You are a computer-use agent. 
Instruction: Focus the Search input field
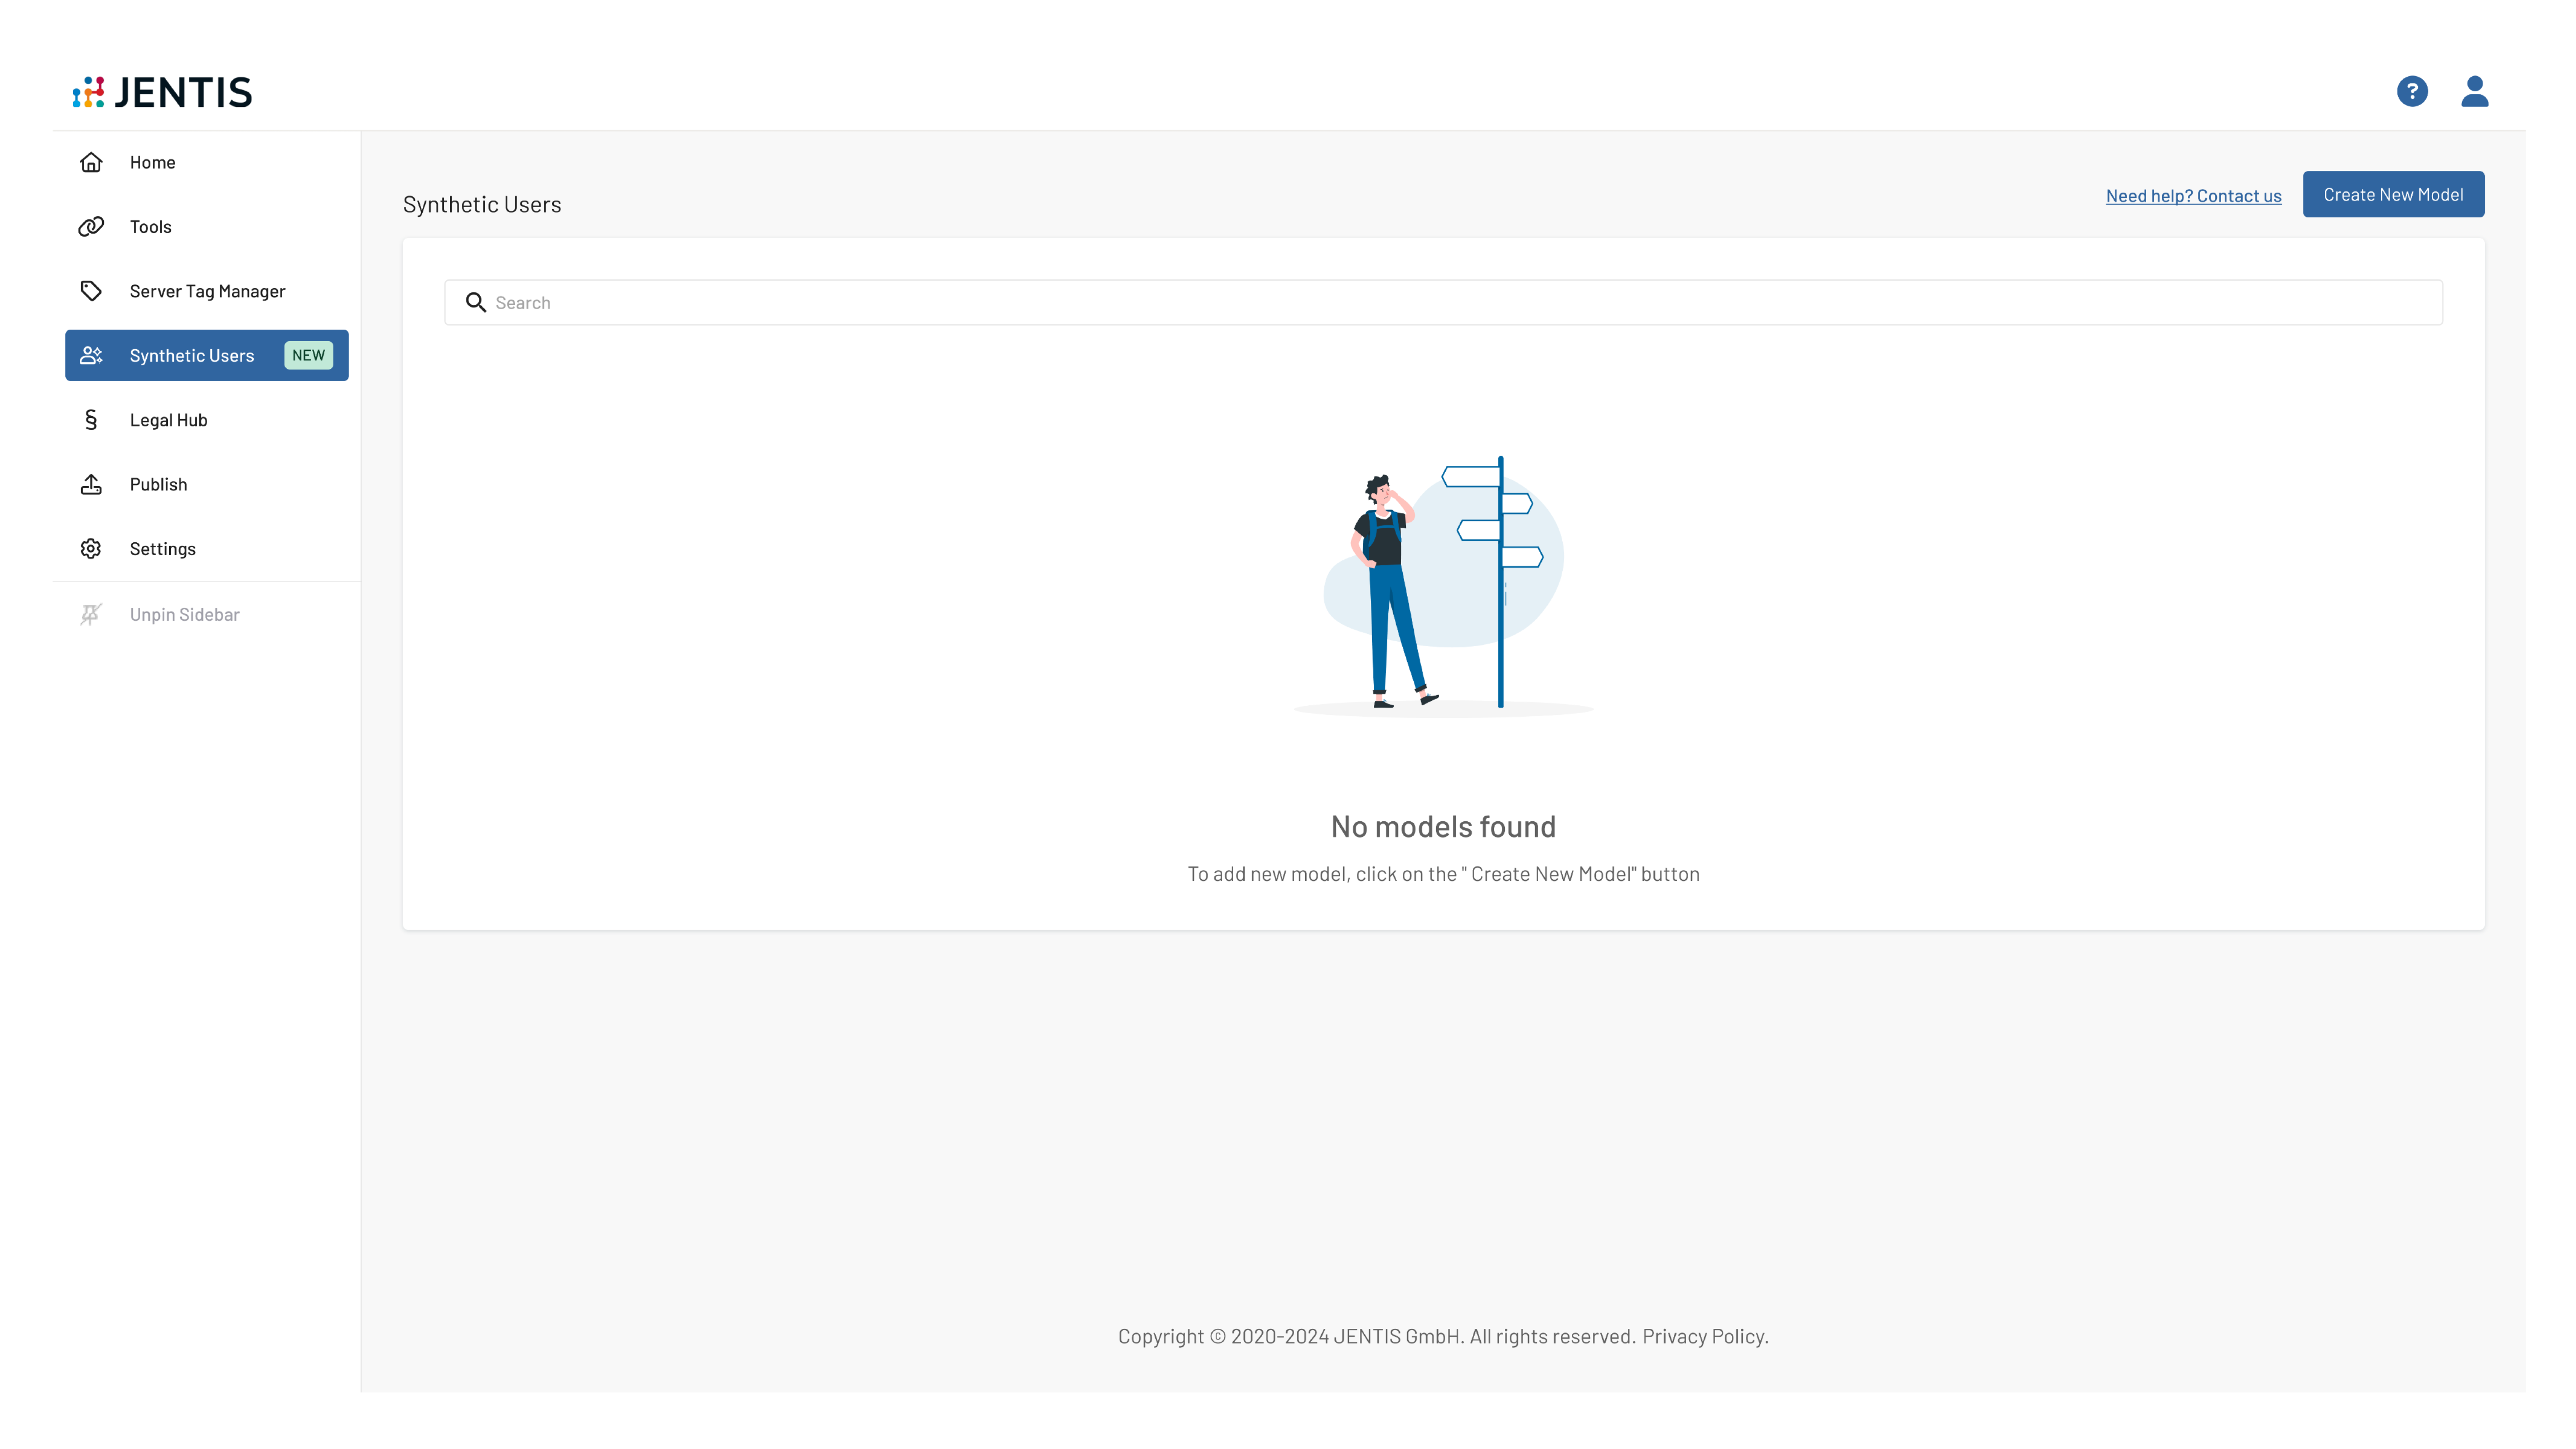(1443, 302)
